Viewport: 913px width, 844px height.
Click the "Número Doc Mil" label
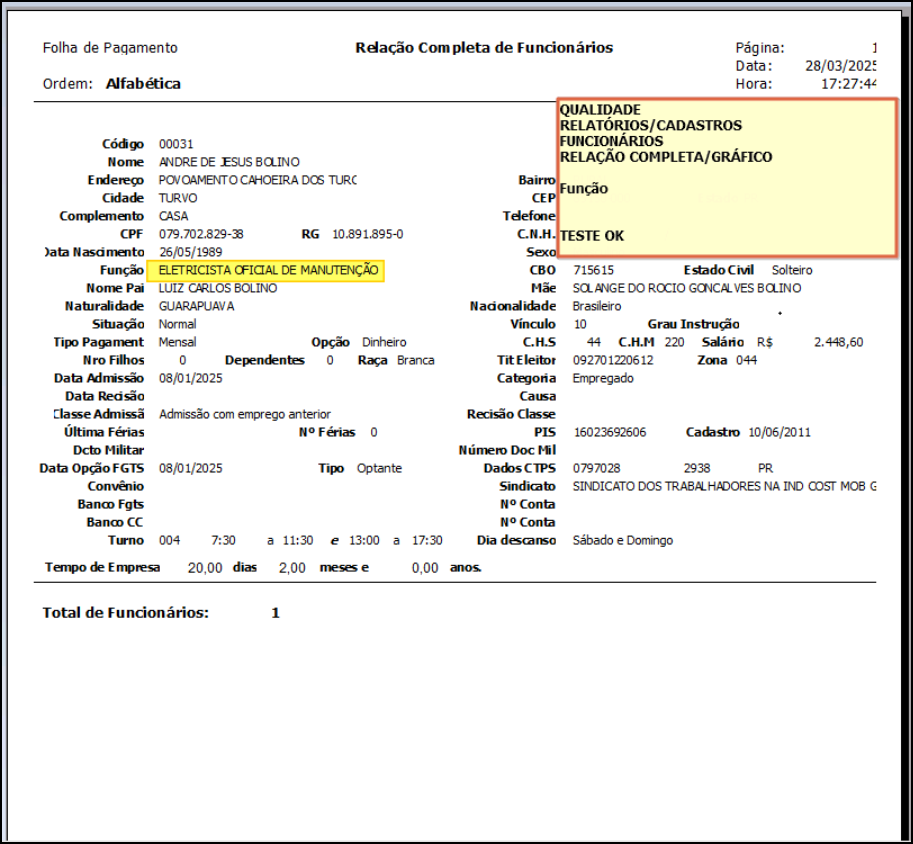point(507,450)
